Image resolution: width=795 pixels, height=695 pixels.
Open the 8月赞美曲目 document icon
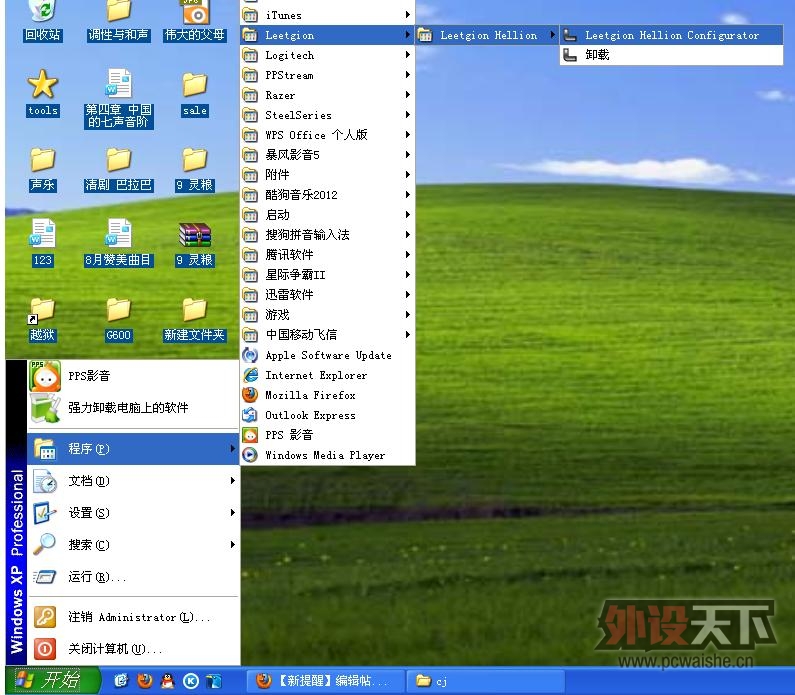[x=119, y=242]
